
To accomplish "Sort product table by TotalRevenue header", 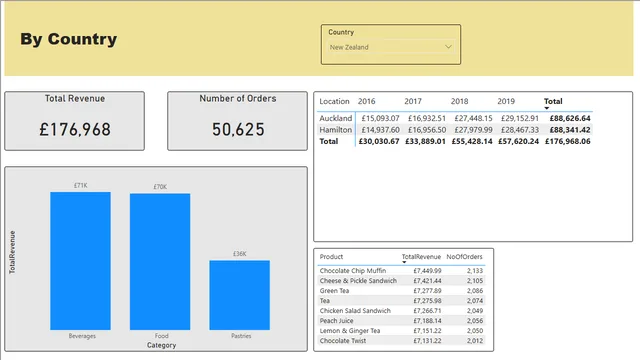I will [421, 257].
